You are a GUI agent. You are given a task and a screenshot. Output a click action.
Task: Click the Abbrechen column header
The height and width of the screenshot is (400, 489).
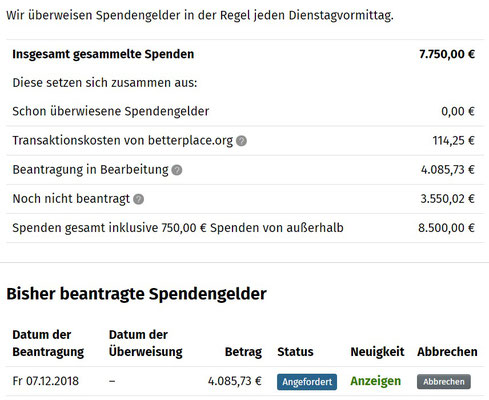click(x=447, y=352)
